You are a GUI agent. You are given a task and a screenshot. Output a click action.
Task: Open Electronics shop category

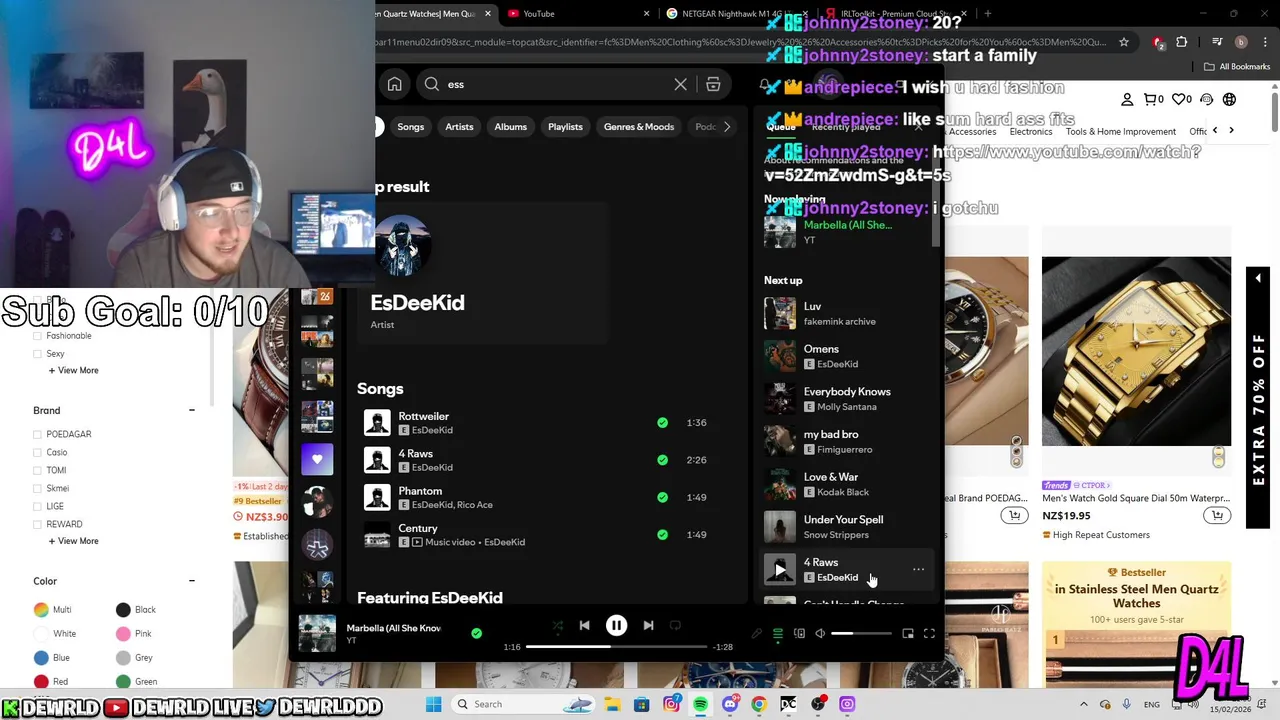[x=1031, y=131]
